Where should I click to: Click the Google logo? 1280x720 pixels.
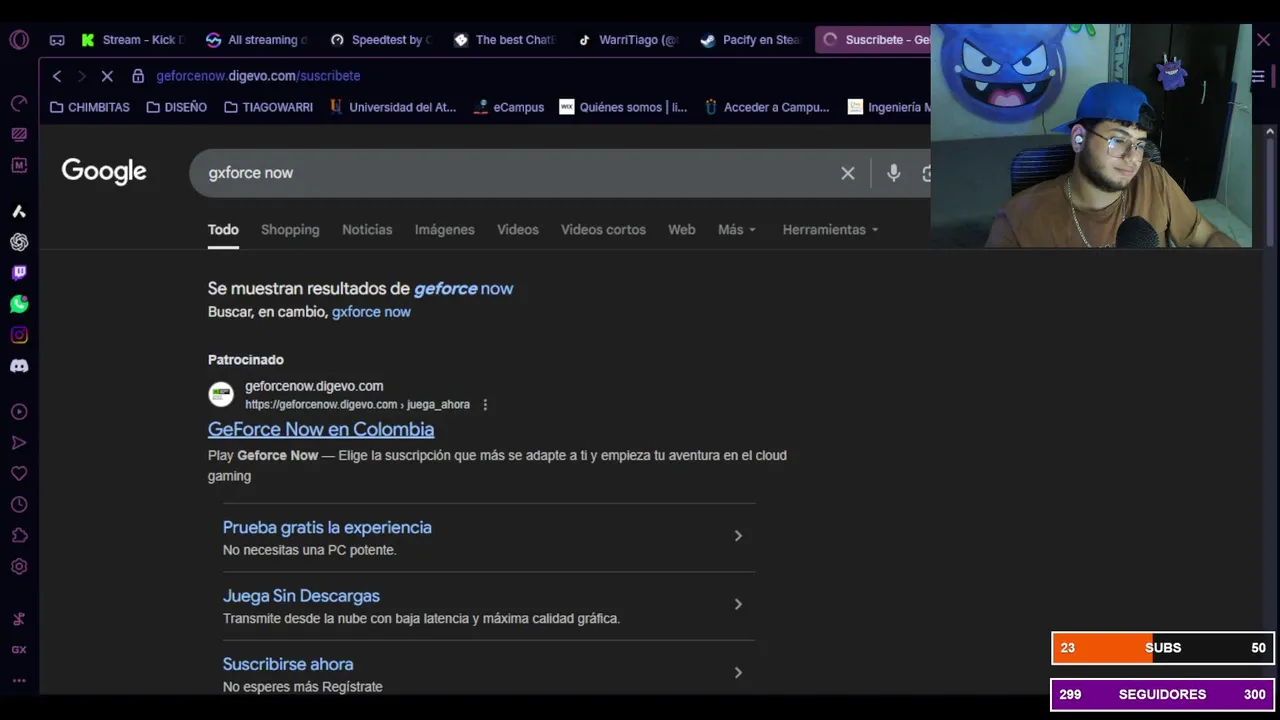(x=104, y=172)
